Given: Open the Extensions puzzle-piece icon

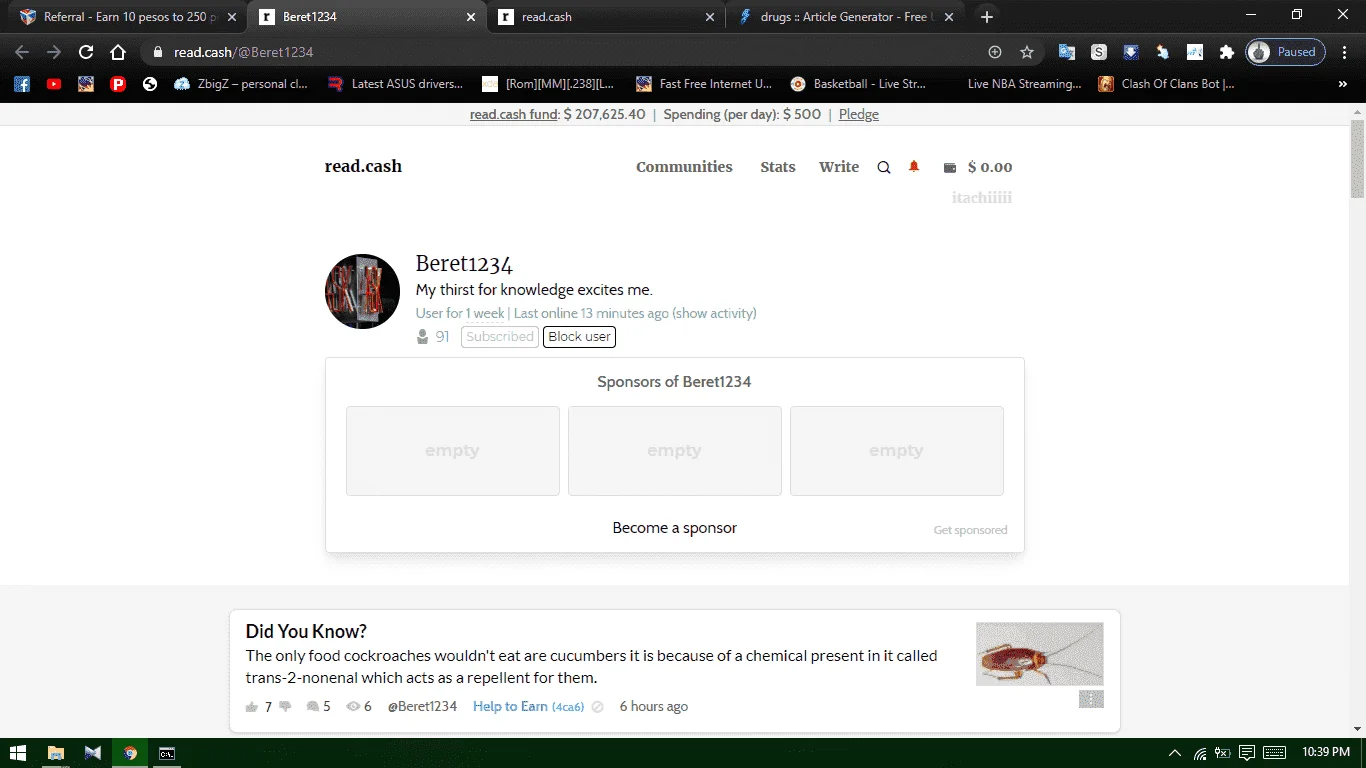Looking at the screenshot, I should click(1226, 52).
